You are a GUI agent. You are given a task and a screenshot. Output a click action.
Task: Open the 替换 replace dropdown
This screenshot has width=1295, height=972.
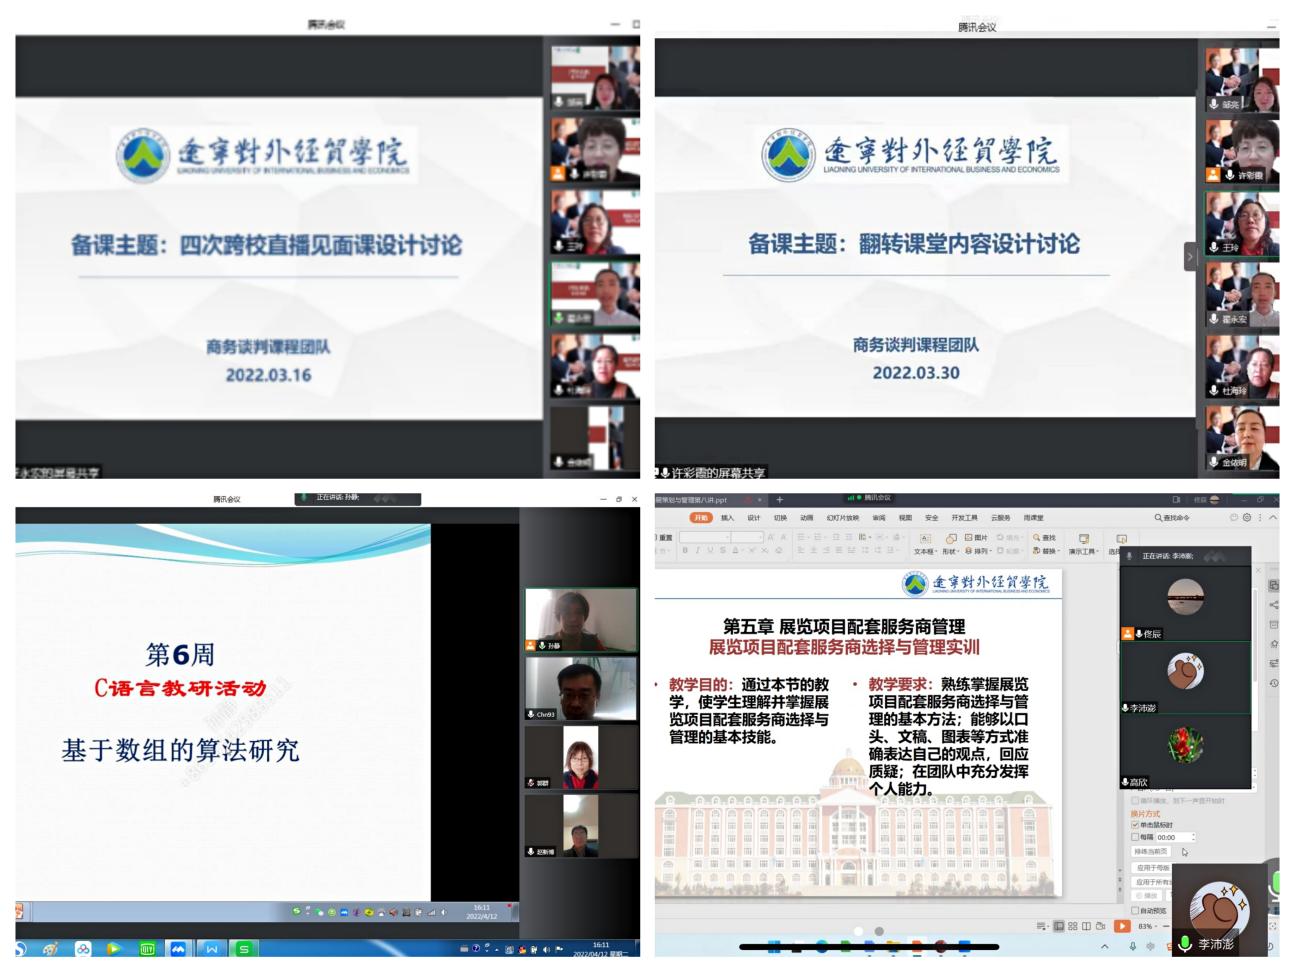coord(1047,552)
